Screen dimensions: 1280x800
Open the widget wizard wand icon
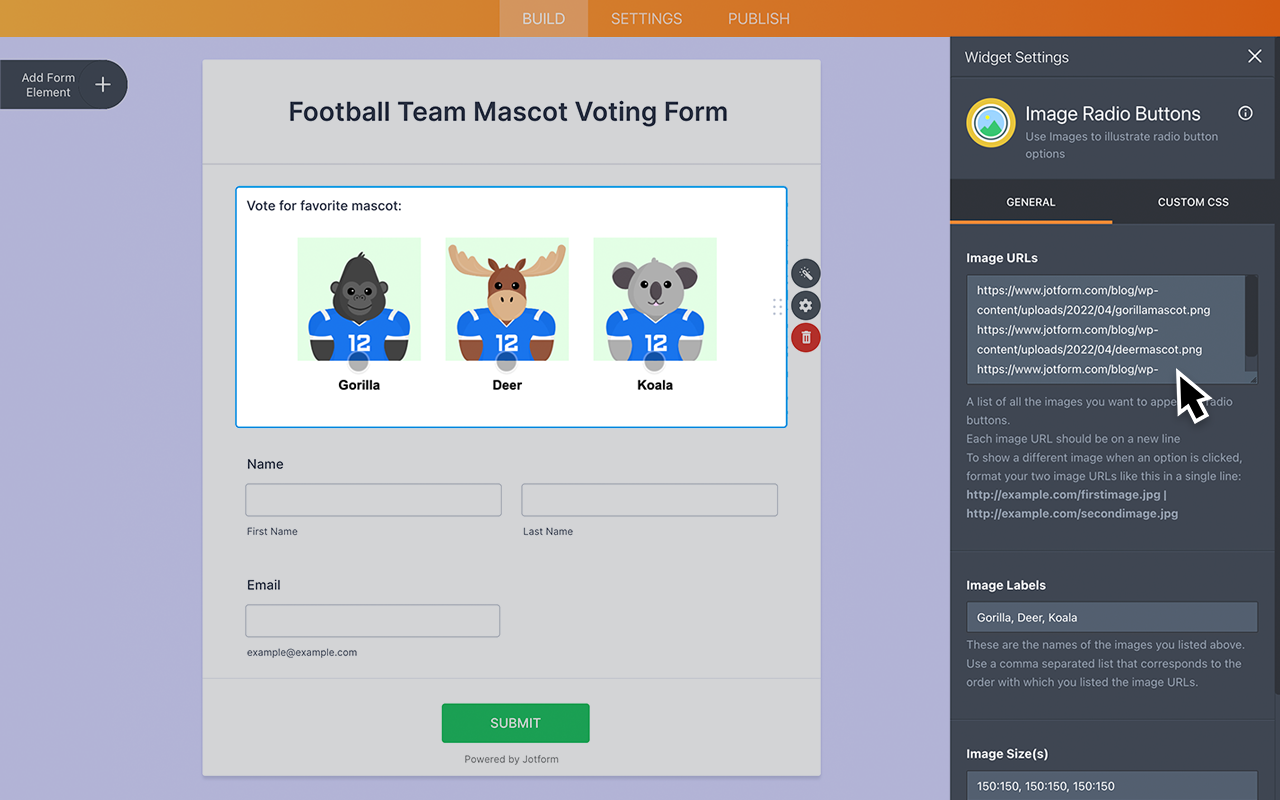point(805,273)
